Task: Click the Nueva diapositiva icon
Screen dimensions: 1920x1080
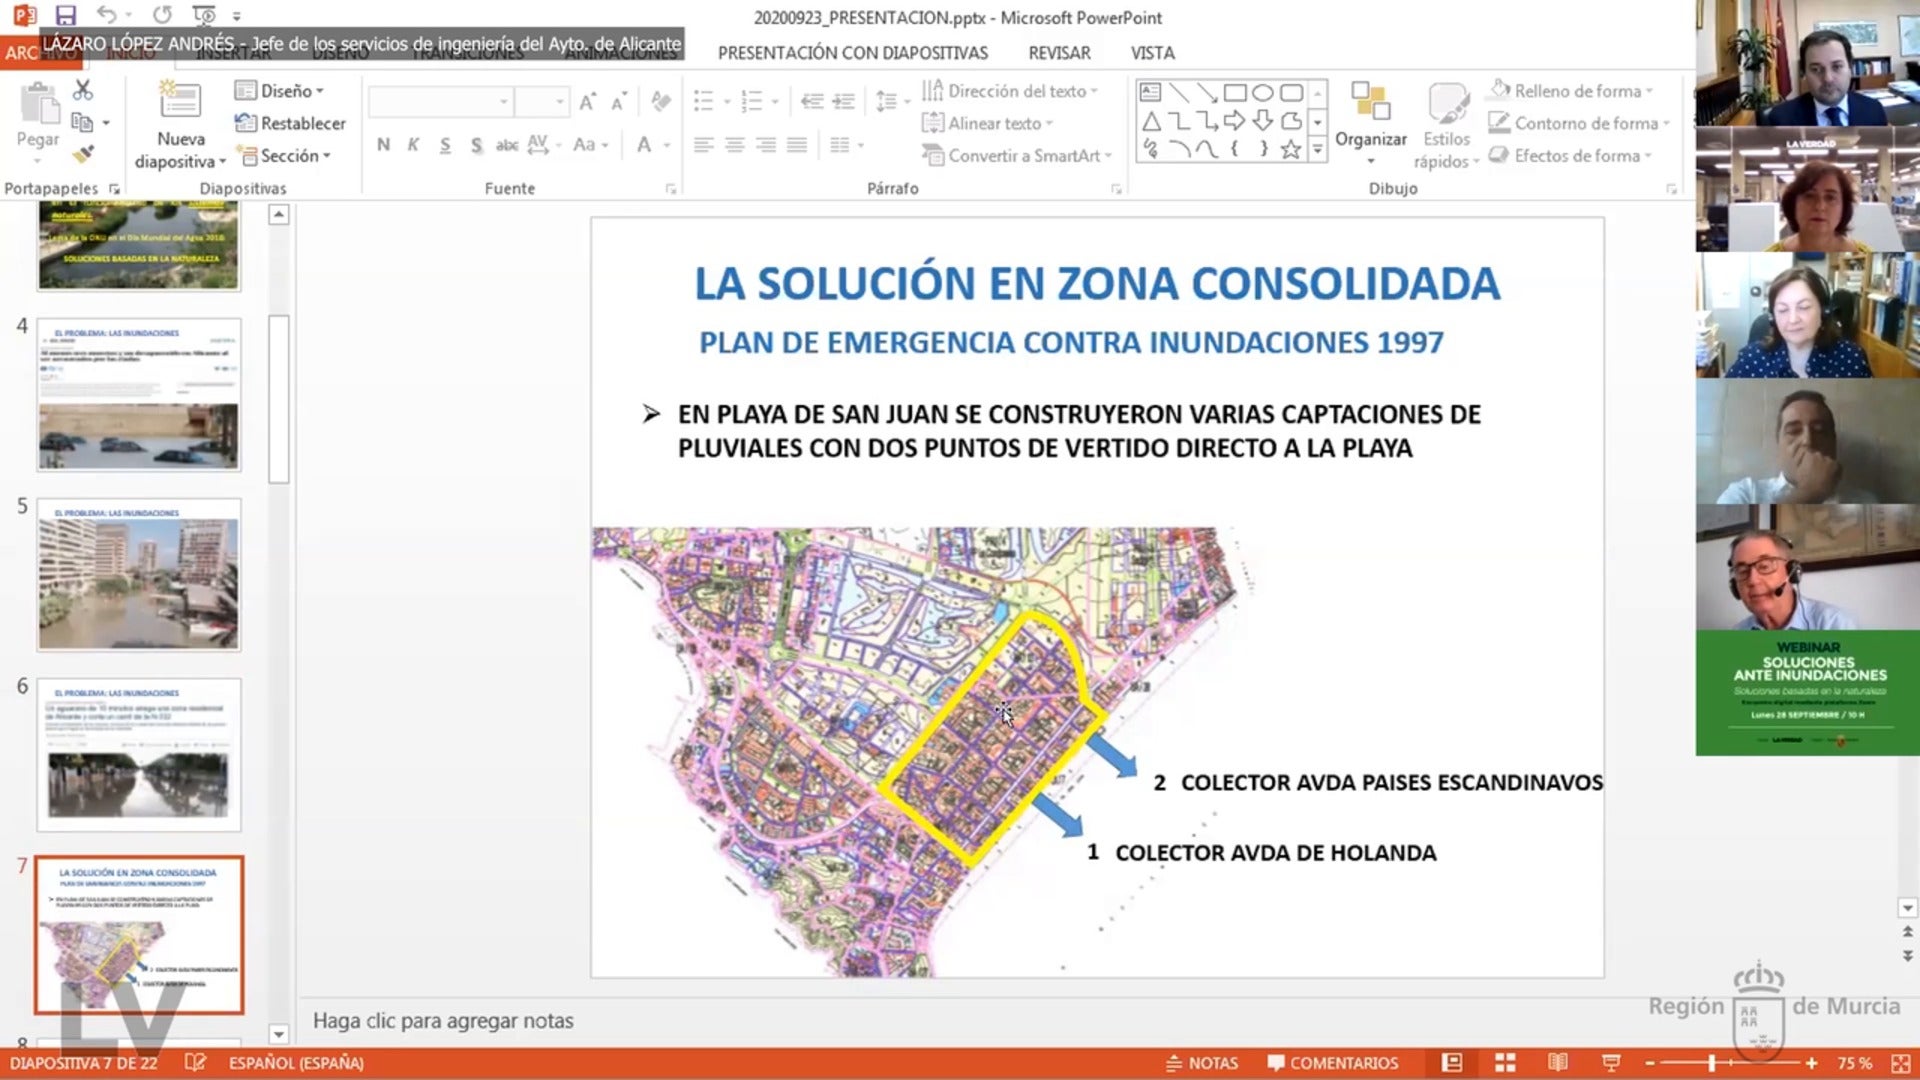Action: pyautogui.click(x=180, y=102)
